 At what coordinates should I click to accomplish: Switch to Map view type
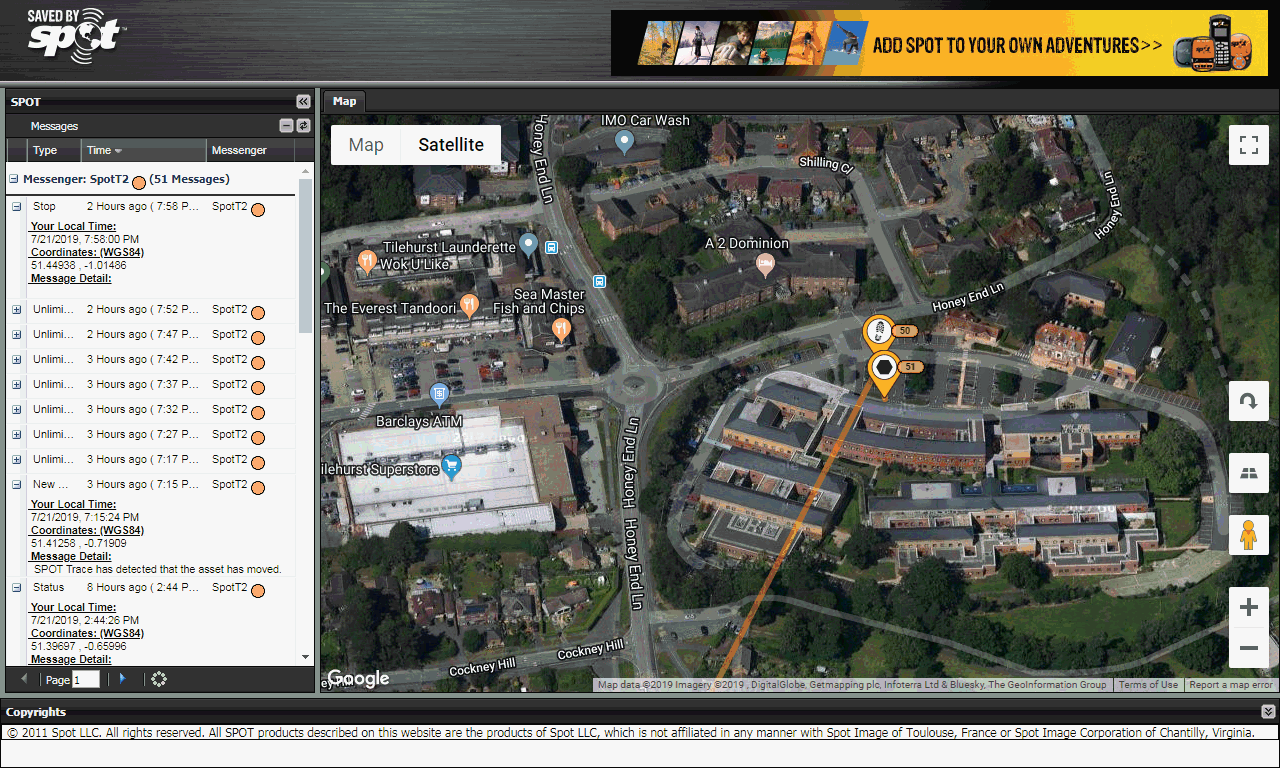pyautogui.click(x=366, y=145)
